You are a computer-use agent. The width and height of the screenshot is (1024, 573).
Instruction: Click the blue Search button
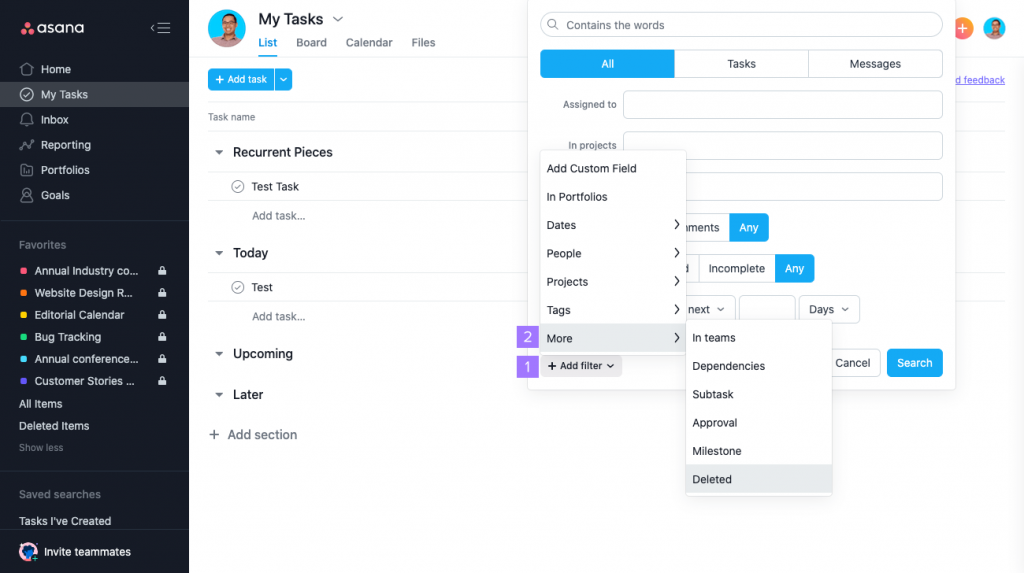tap(914, 363)
